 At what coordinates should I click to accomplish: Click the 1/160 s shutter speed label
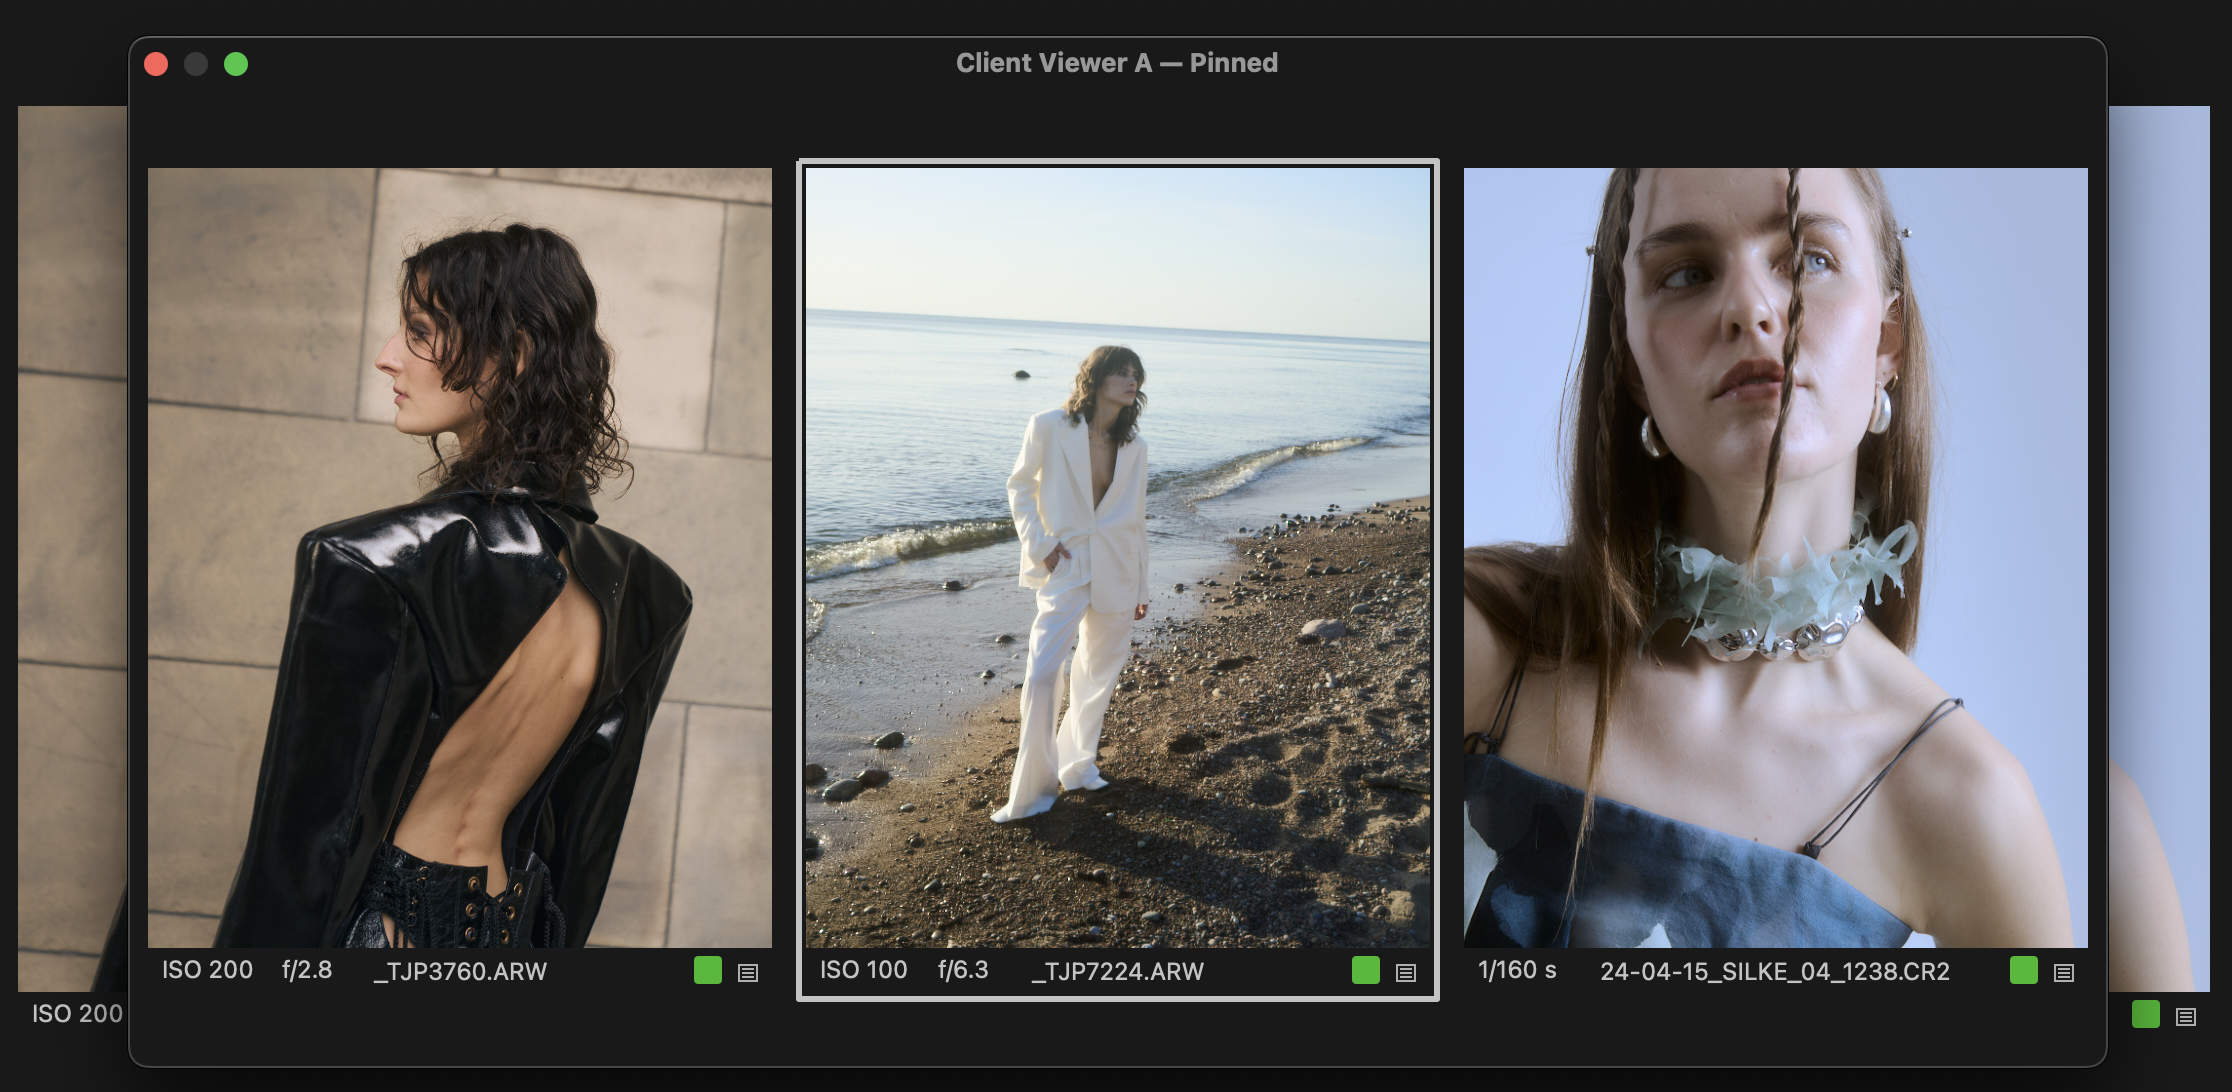click(x=1514, y=969)
